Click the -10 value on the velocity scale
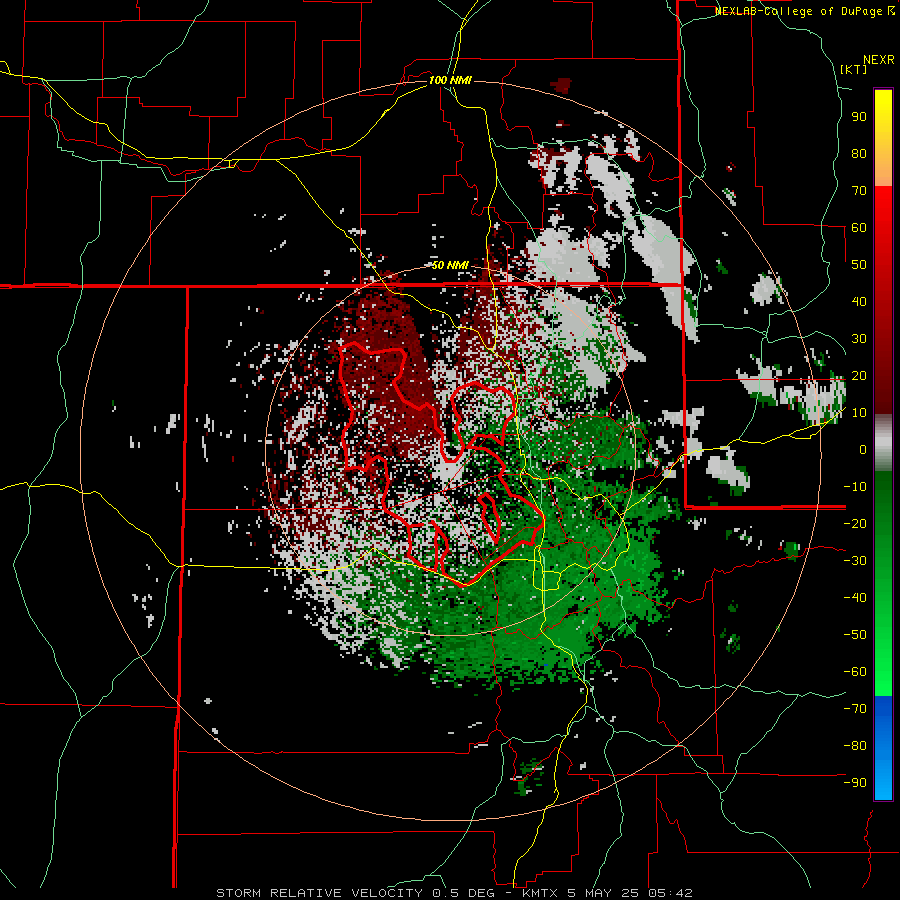900x900 pixels. click(855, 487)
